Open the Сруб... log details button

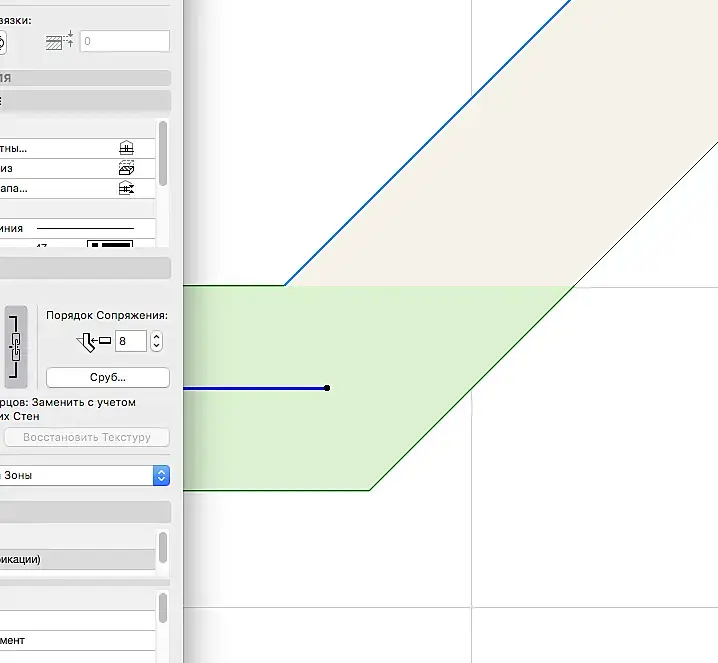(108, 377)
